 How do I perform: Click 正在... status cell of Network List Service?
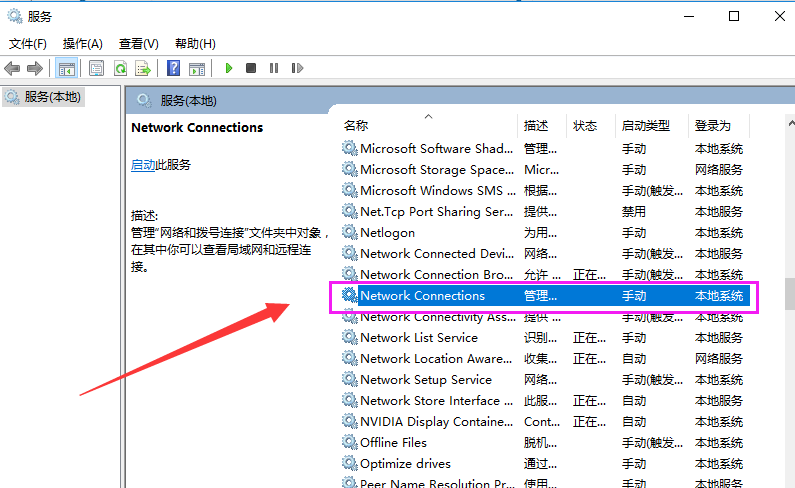click(x=589, y=338)
